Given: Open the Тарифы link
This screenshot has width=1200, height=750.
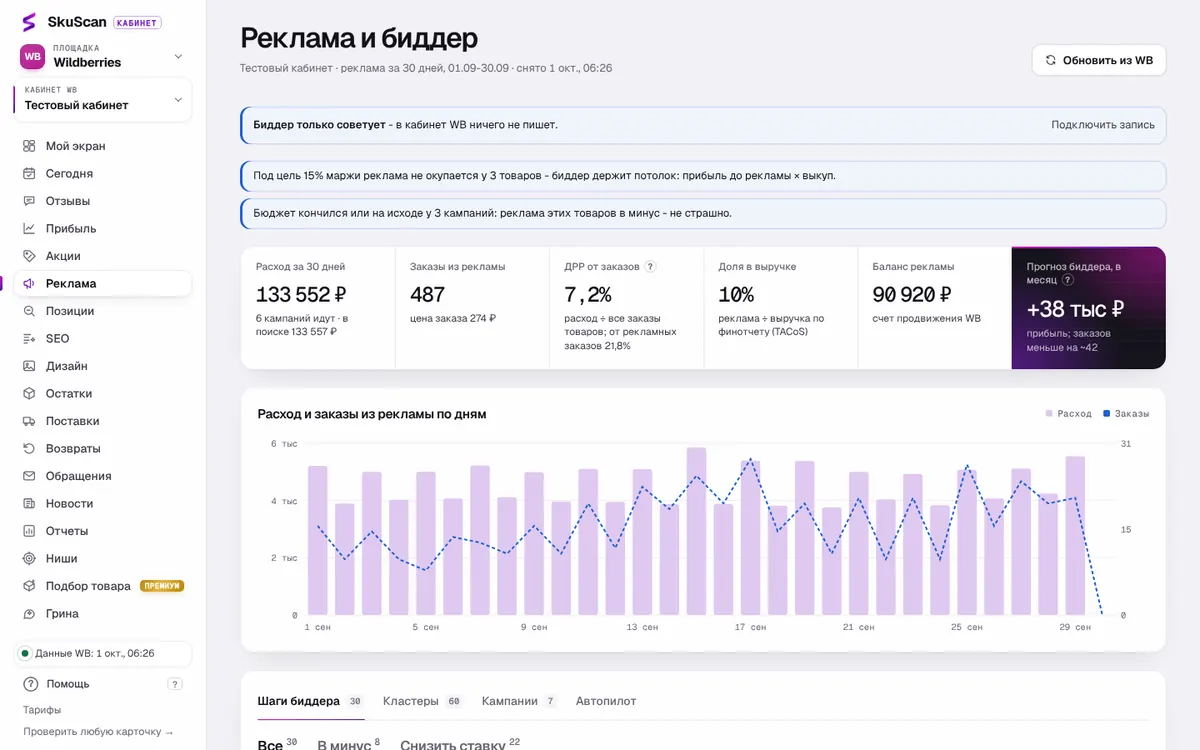Looking at the screenshot, I should 42,710.
